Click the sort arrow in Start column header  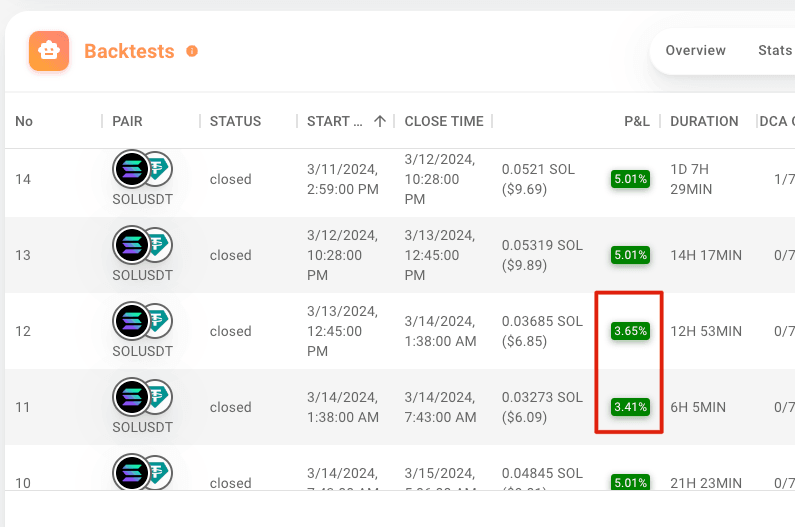tap(379, 121)
